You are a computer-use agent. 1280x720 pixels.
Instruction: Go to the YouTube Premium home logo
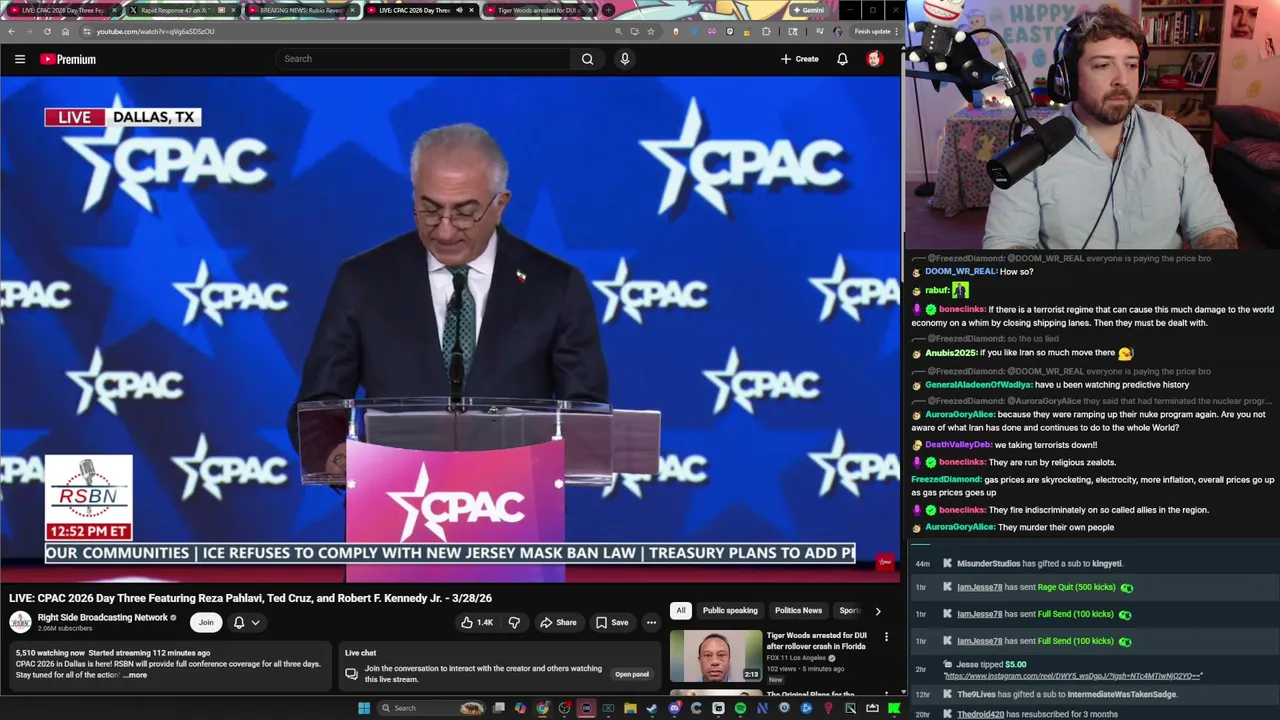(68, 59)
